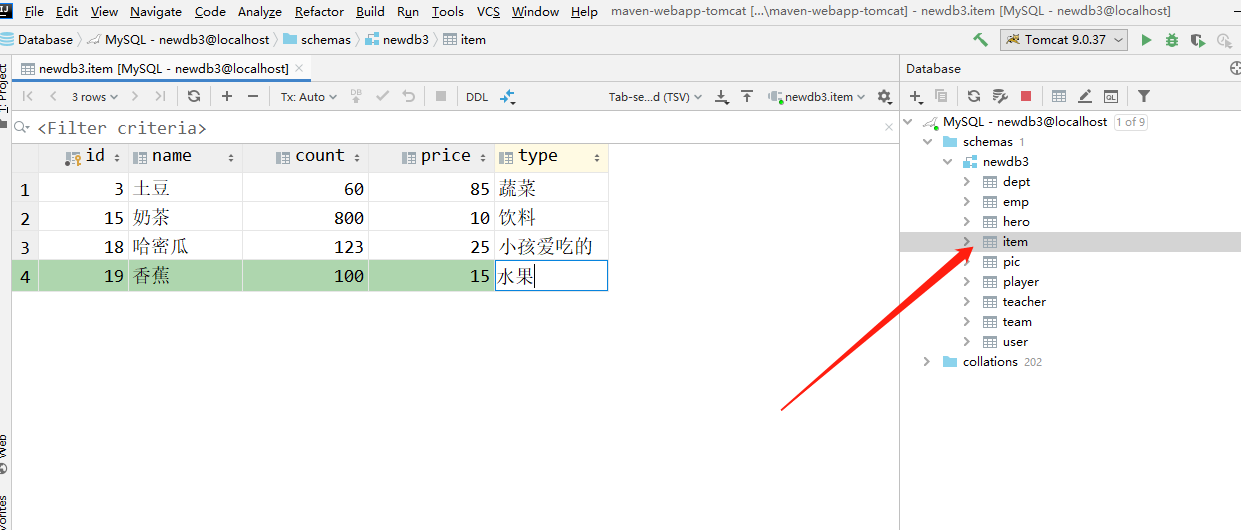Select the player table in the tree
The image size is (1241, 530).
tap(1020, 282)
